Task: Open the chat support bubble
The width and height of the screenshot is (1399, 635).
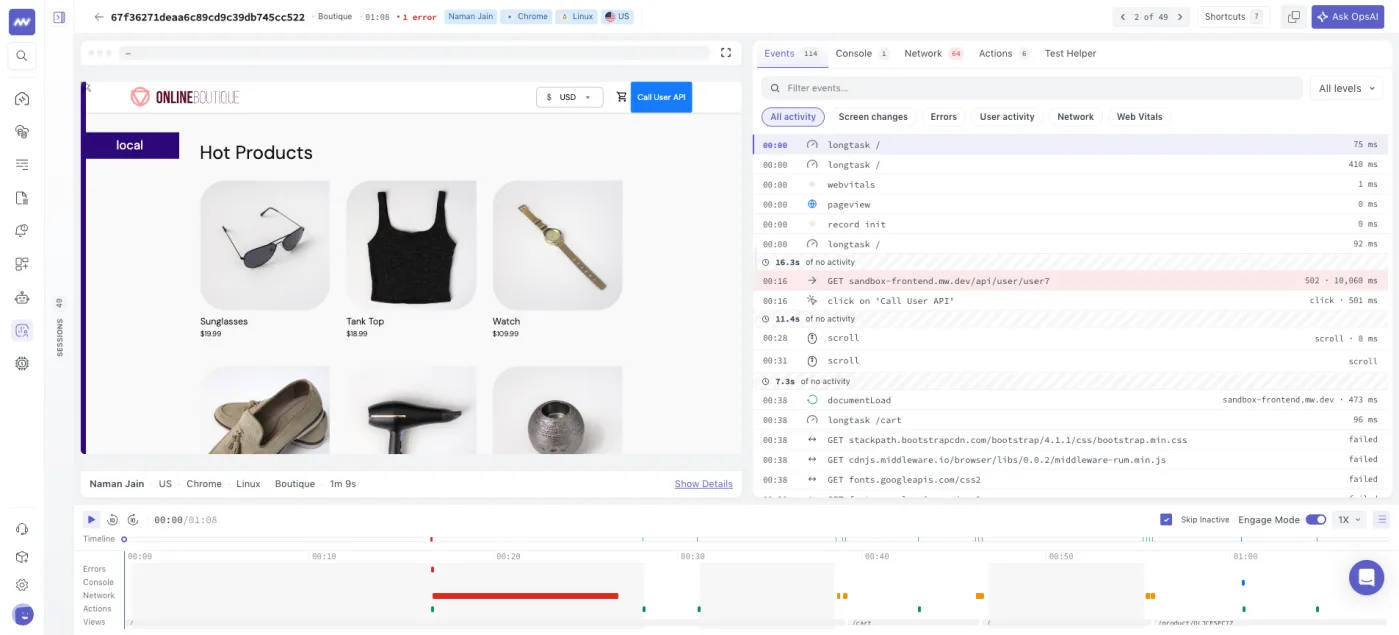Action: [1366, 577]
